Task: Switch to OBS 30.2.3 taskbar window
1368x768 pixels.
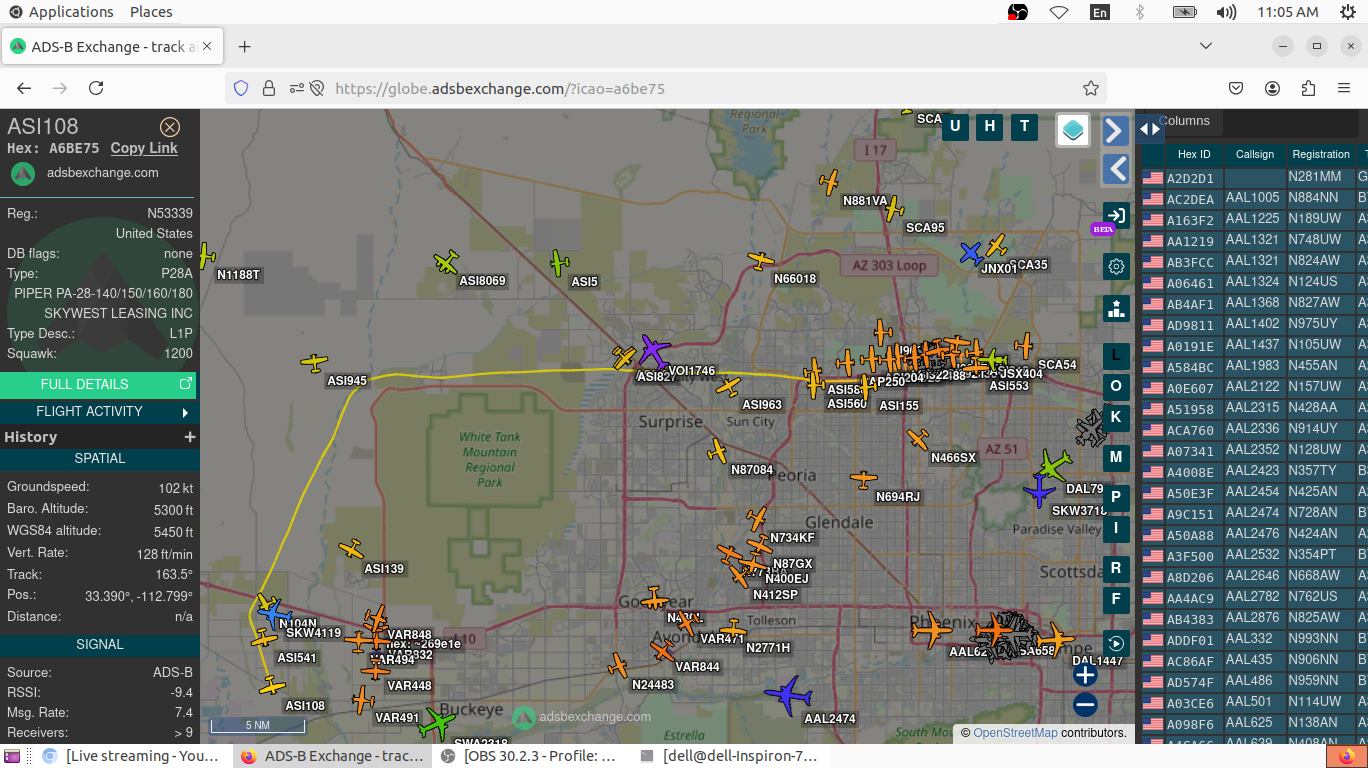Action: click(529, 756)
